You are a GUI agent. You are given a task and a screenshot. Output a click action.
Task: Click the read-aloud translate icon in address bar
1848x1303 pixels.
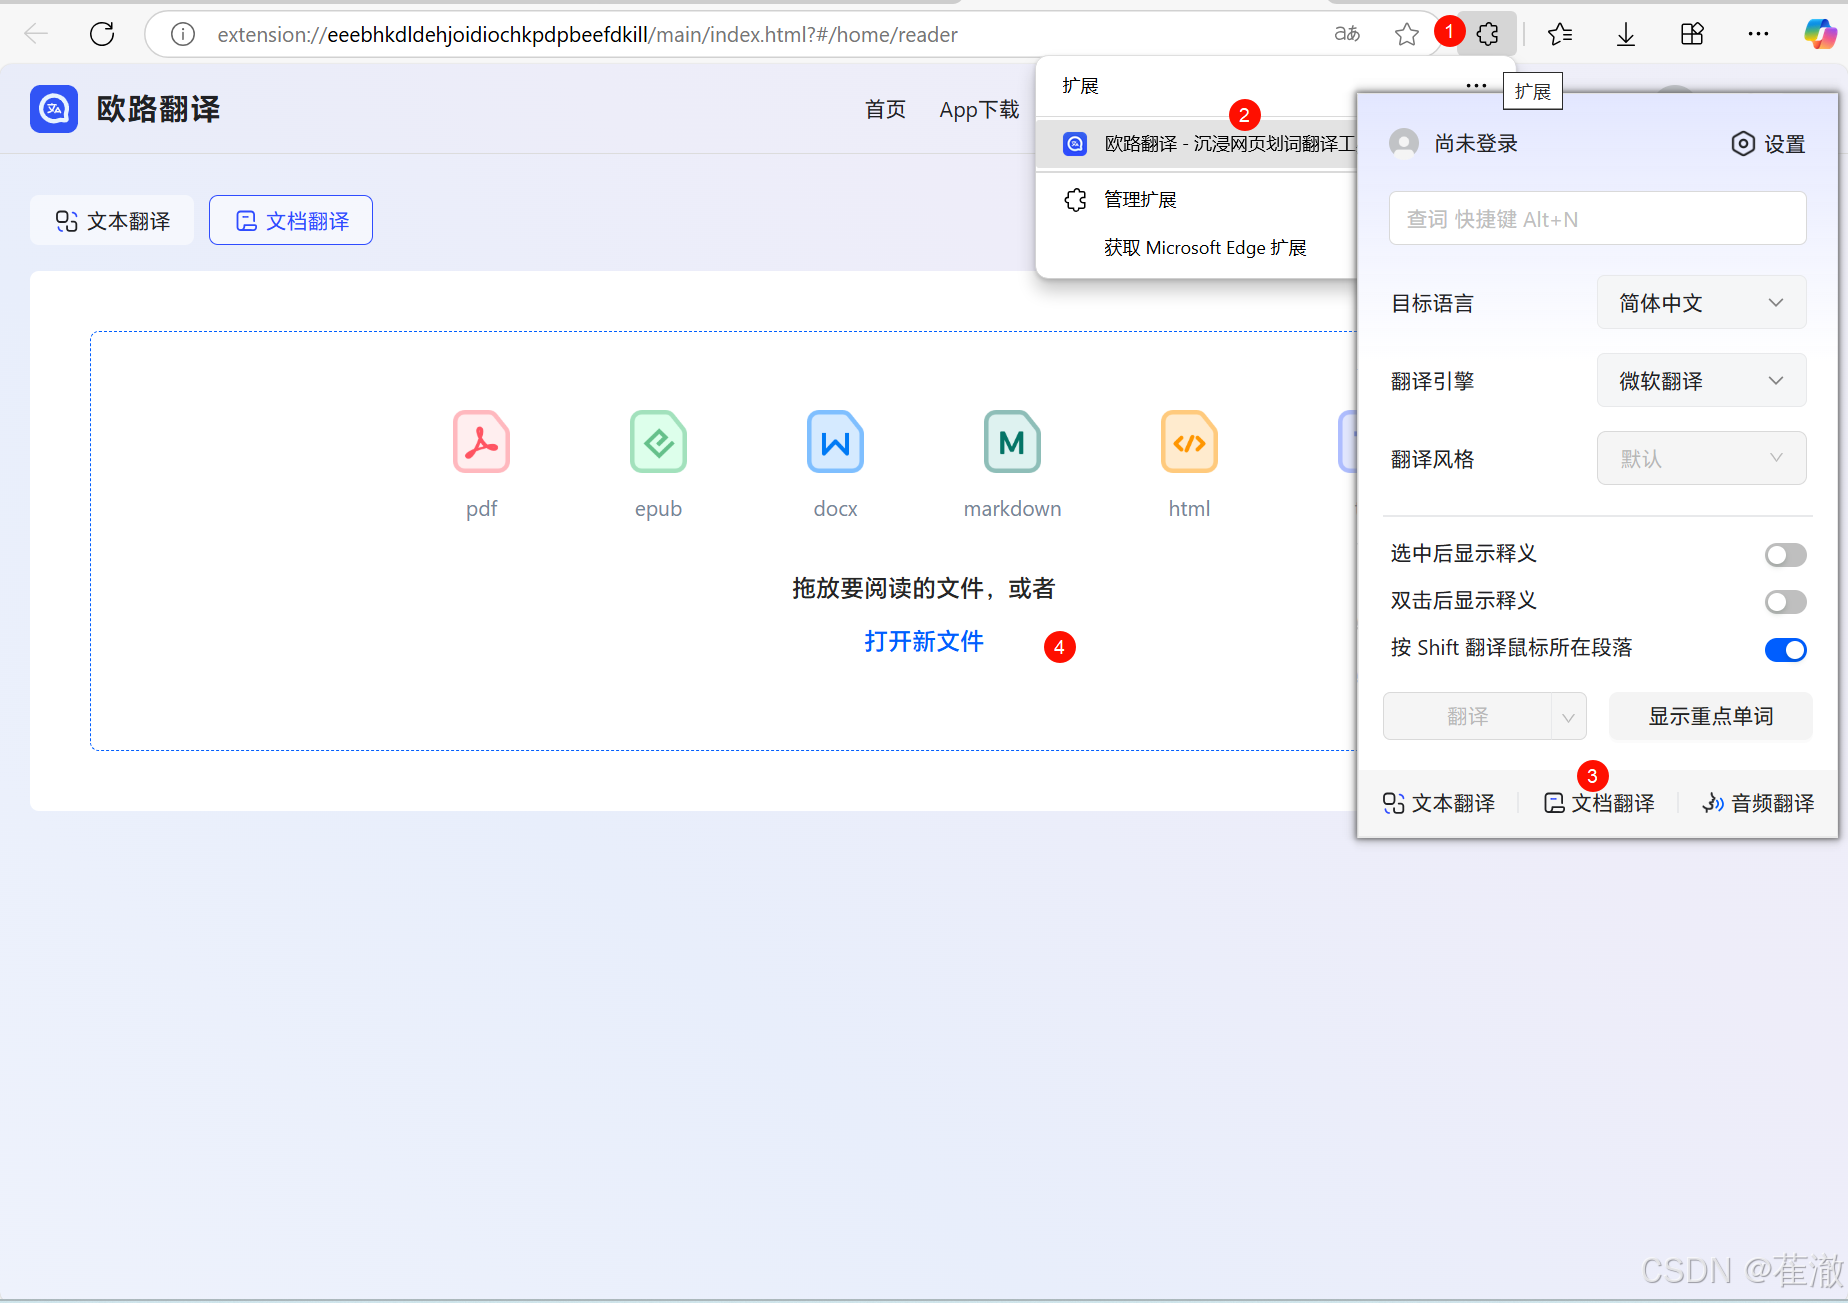tap(1347, 34)
